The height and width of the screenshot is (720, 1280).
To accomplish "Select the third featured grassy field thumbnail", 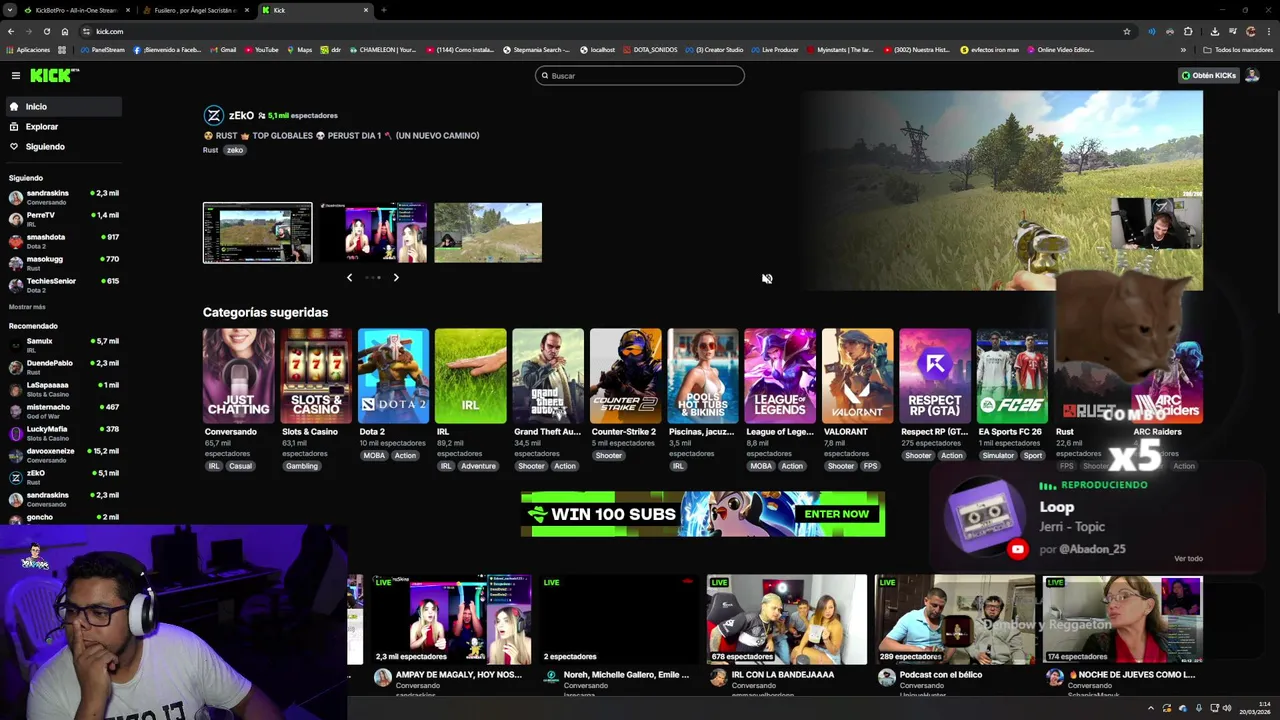I will tap(488, 233).
